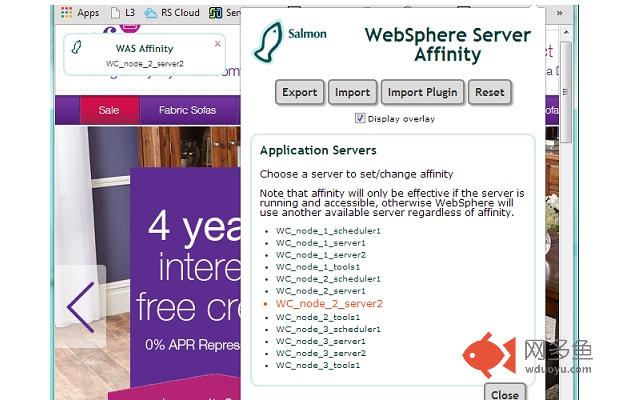This screenshot has width=640, height=400.
Task: Reset the server affinity settings
Action: point(489,92)
